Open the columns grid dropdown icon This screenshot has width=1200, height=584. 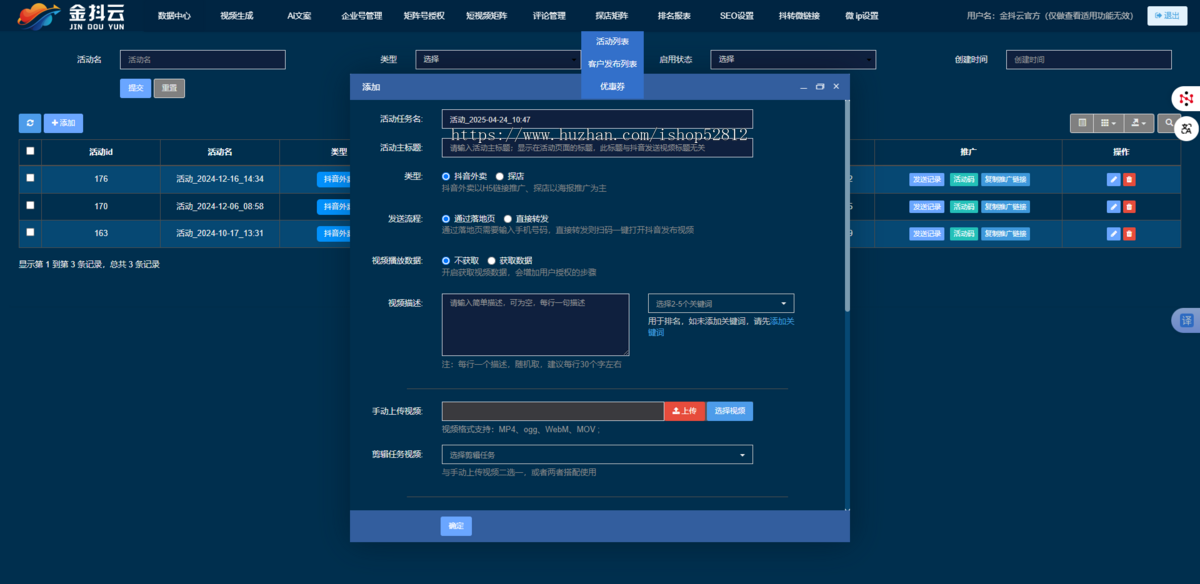click(x=1108, y=123)
